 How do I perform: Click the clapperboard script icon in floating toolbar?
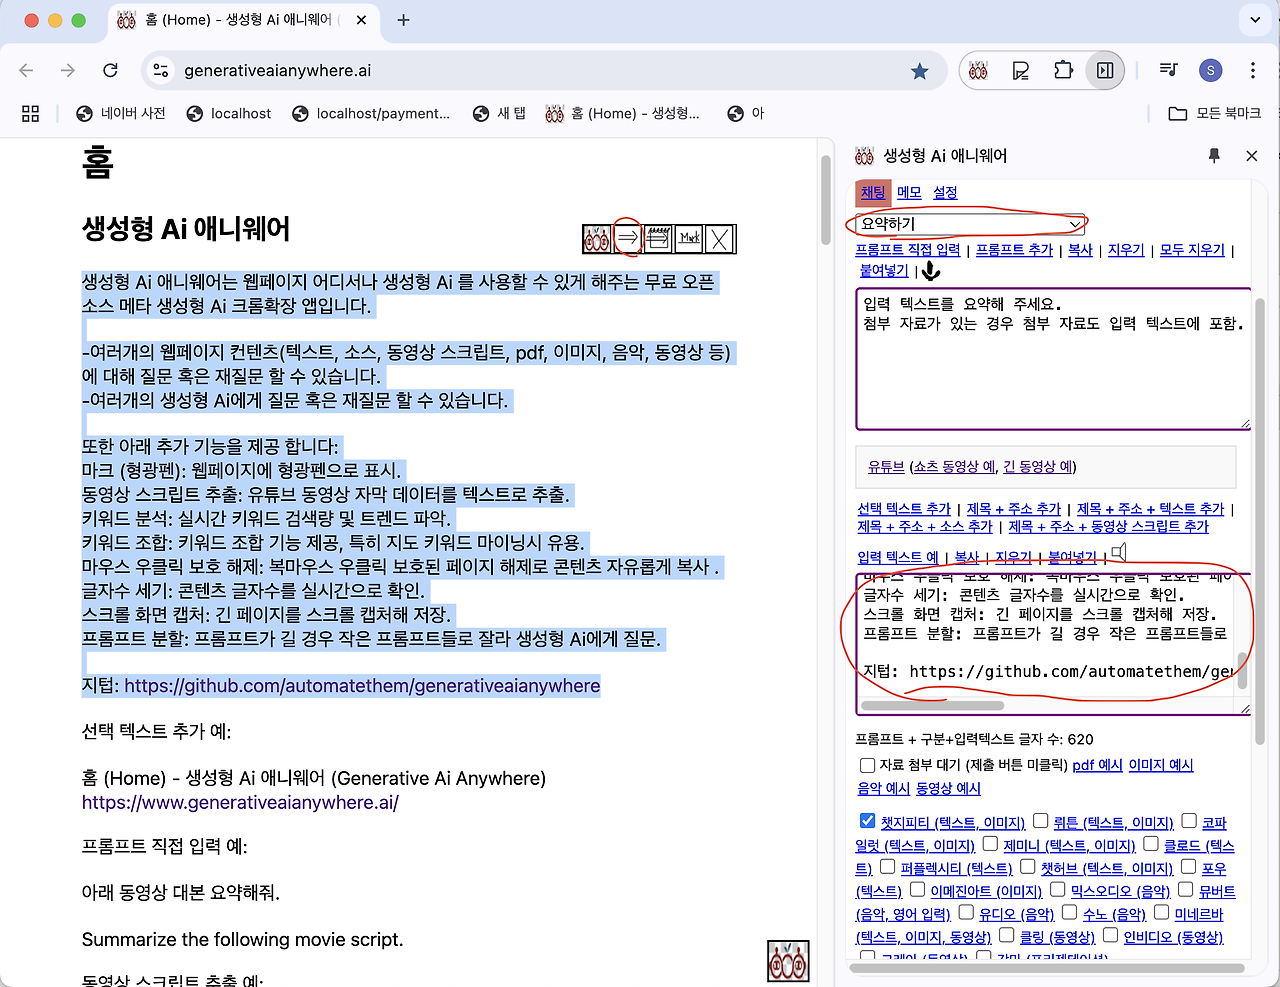point(658,239)
